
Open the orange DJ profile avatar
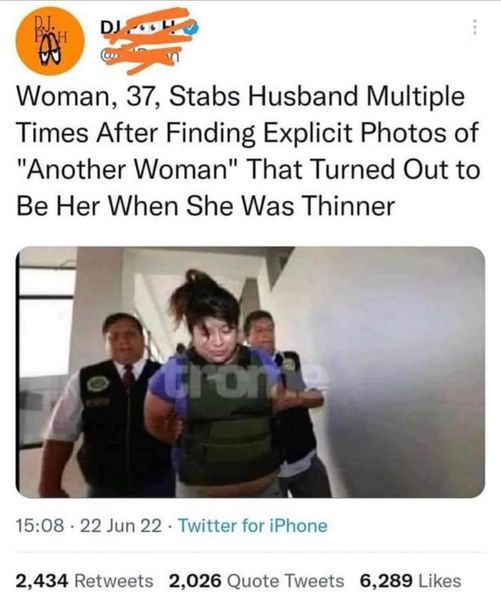pos(50,41)
